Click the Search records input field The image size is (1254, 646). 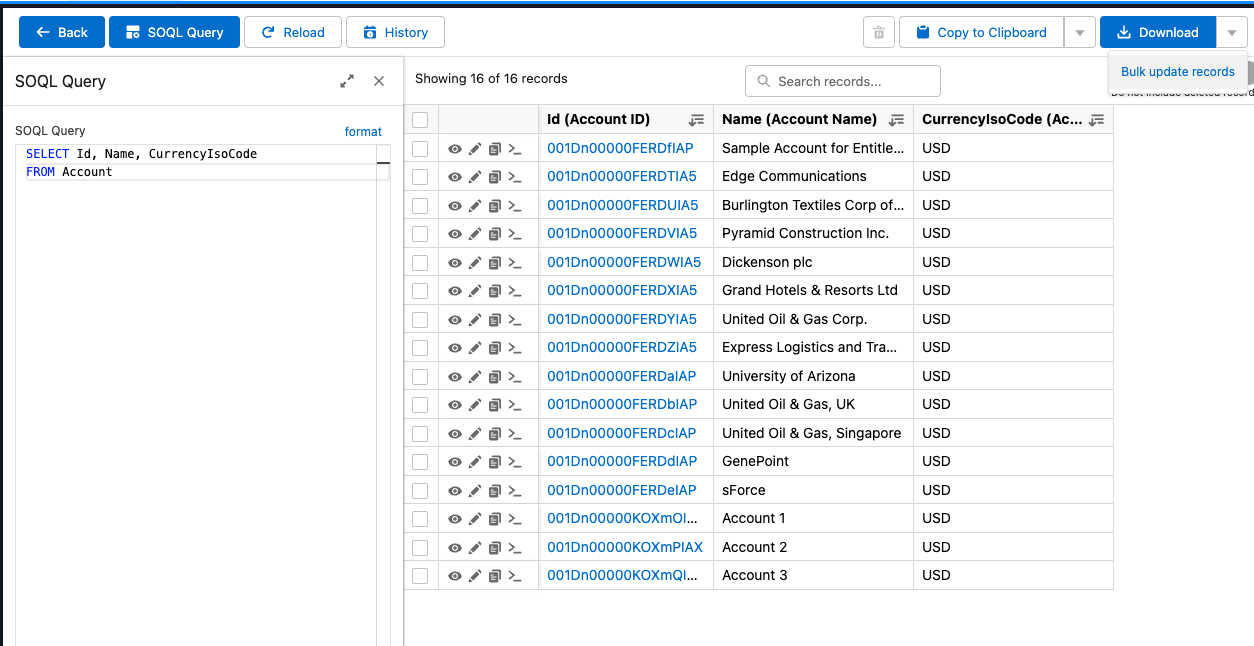coord(842,81)
